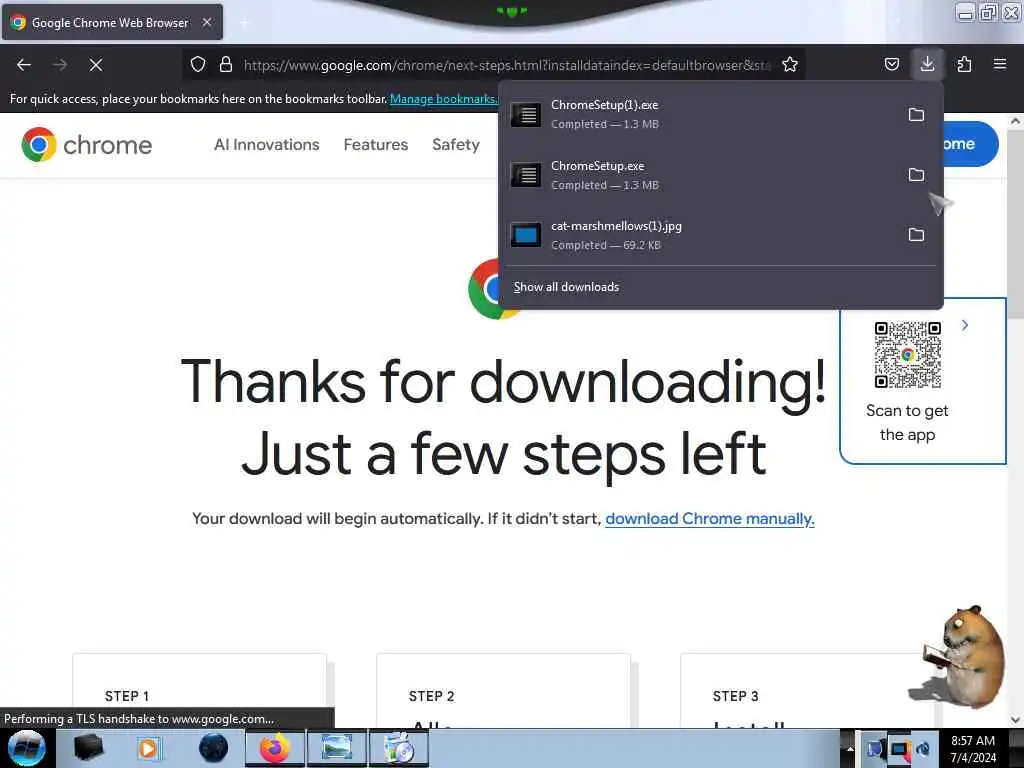Show ChromeSetup.exe in its folder

916,175
